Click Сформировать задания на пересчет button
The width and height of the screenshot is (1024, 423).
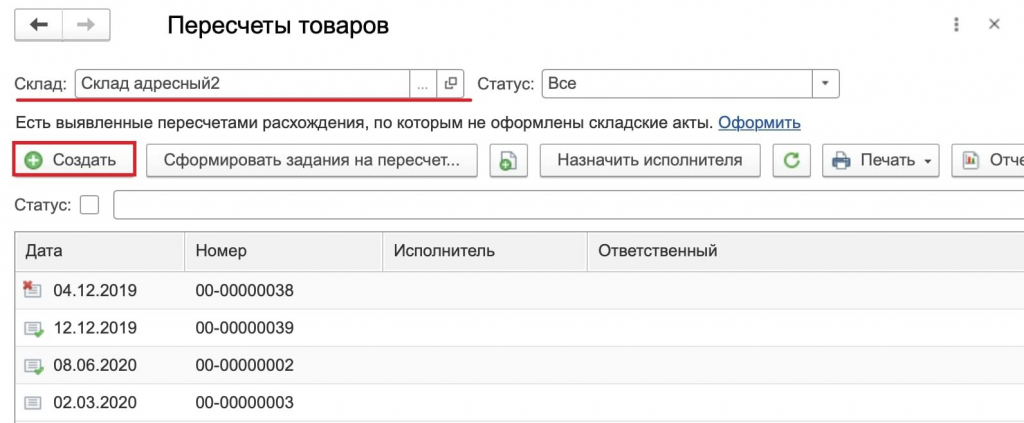pos(312,161)
